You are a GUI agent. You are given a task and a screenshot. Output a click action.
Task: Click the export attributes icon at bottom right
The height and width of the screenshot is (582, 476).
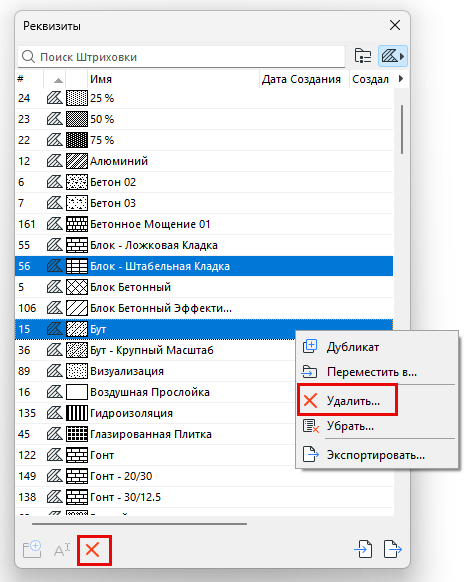click(x=393, y=549)
